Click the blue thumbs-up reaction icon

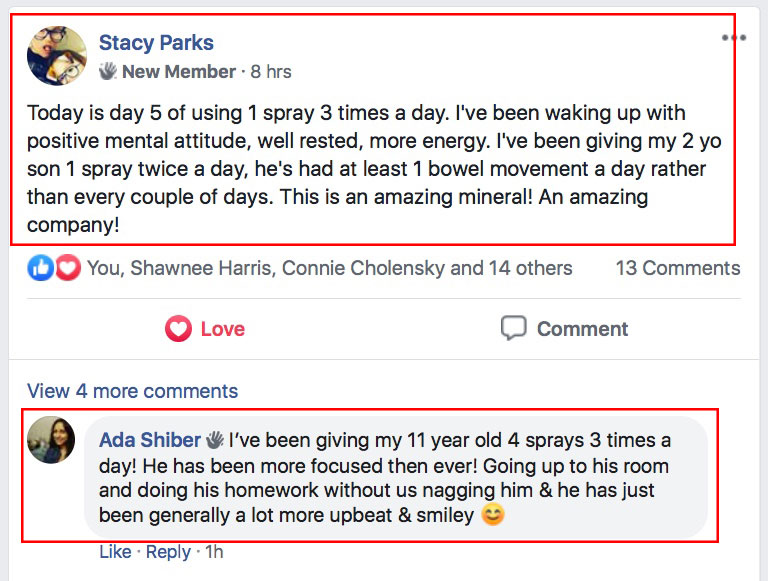click(x=40, y=268)
